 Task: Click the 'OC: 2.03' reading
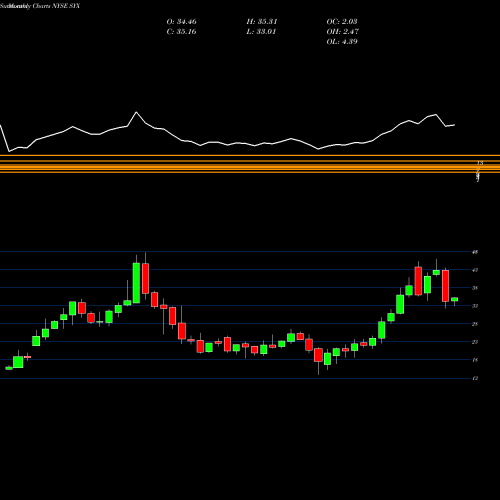point(342,22)
